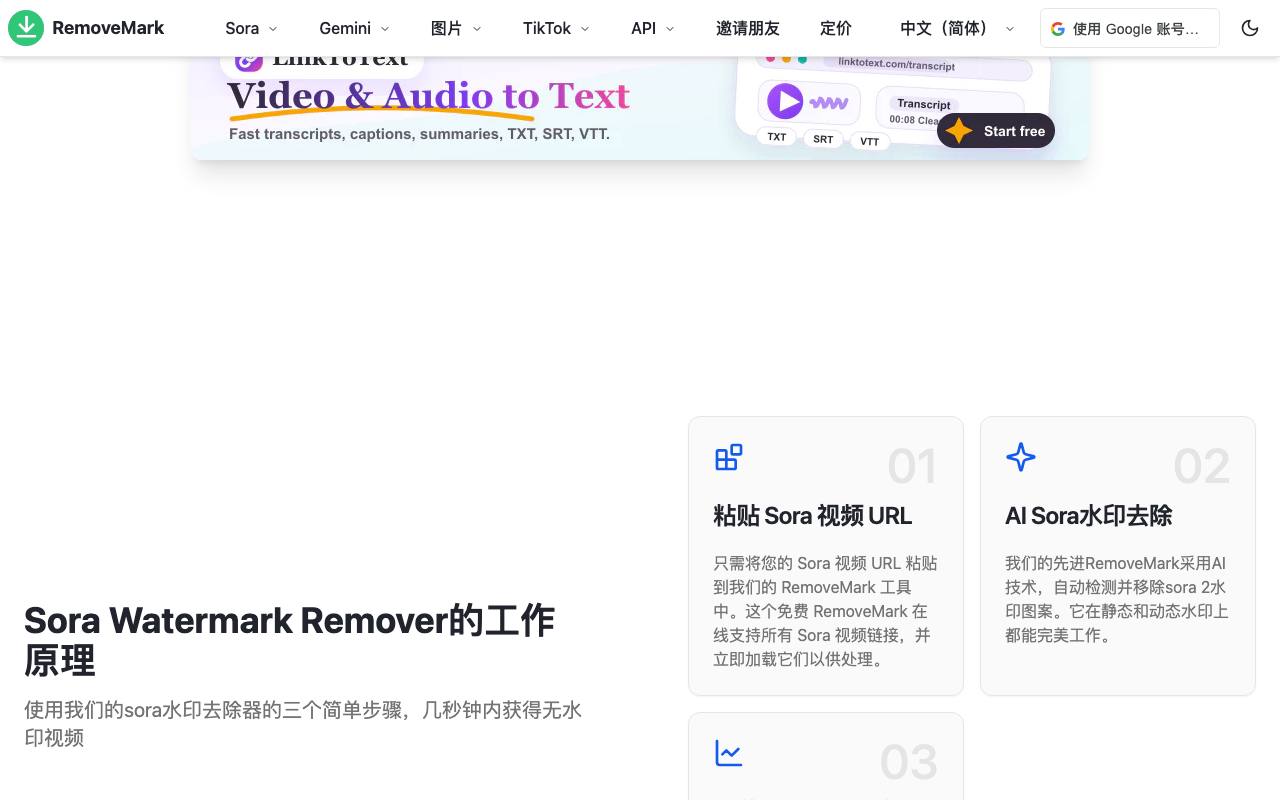The image size is (1280, 800).
Task: Click the 只需将您的 Sora 视频 URL description
Action: pyautogui.click(x=826, y=611)
